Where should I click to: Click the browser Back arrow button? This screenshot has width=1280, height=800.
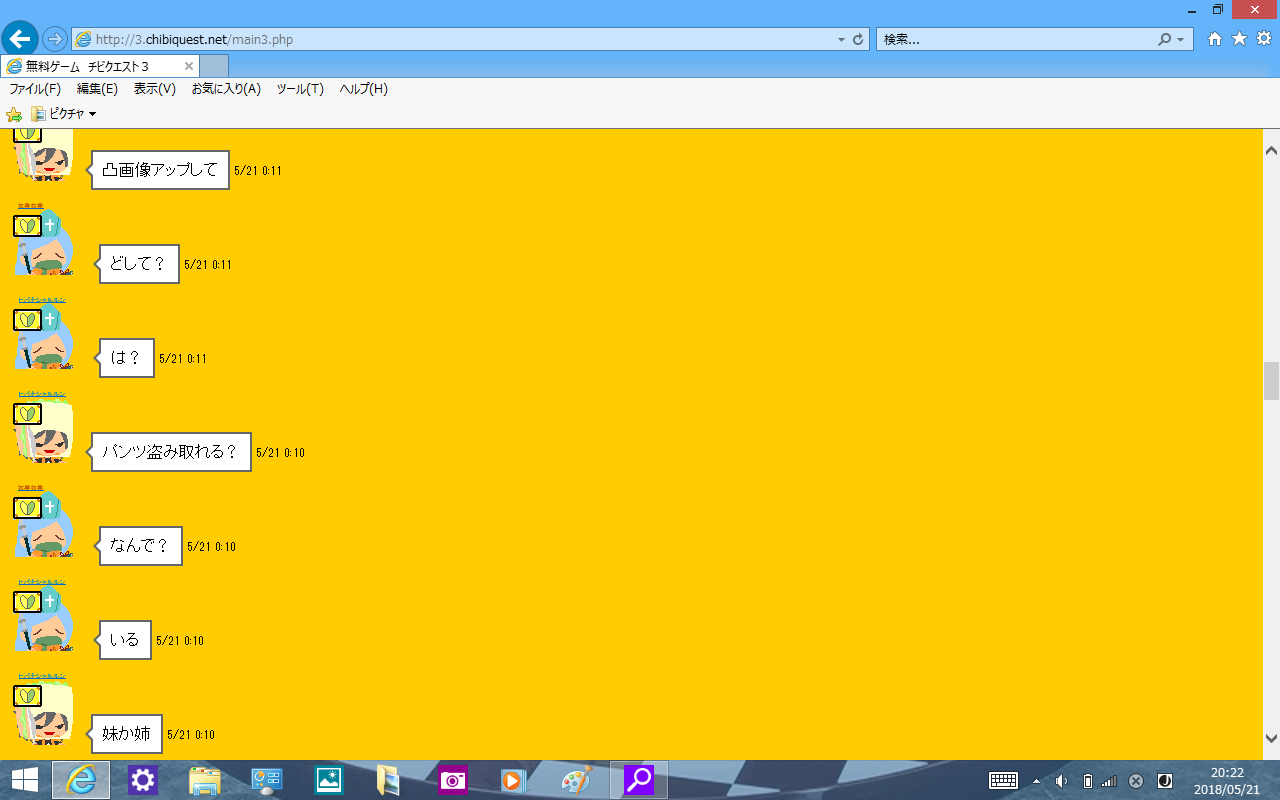(20, 39)
